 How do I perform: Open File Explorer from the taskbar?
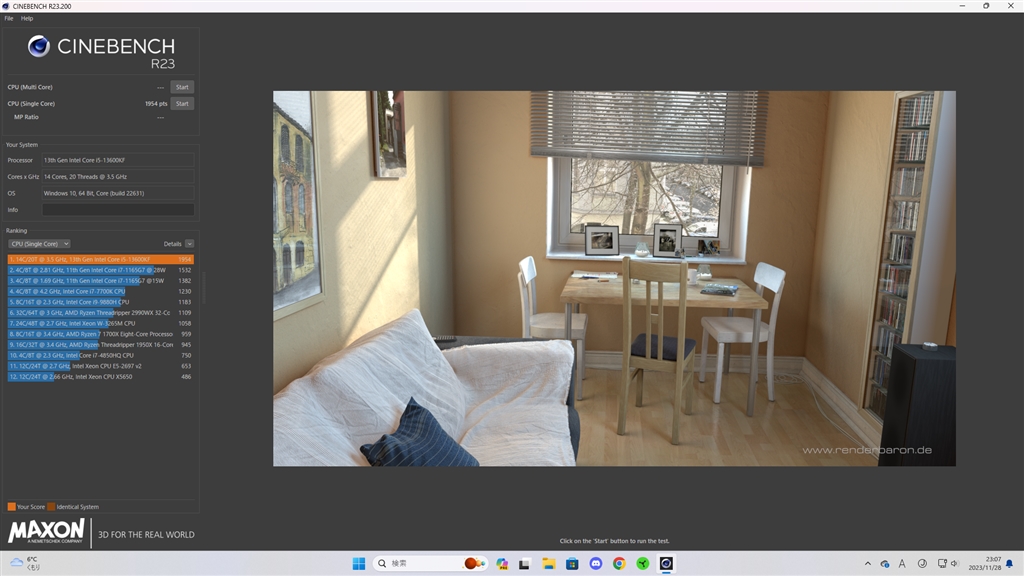click(549, 564)
